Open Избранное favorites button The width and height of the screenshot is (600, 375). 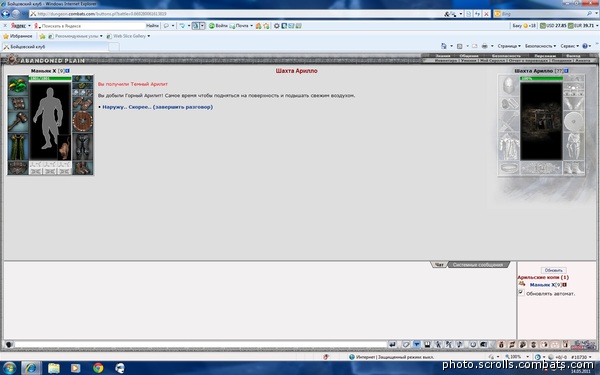point(18,36)
